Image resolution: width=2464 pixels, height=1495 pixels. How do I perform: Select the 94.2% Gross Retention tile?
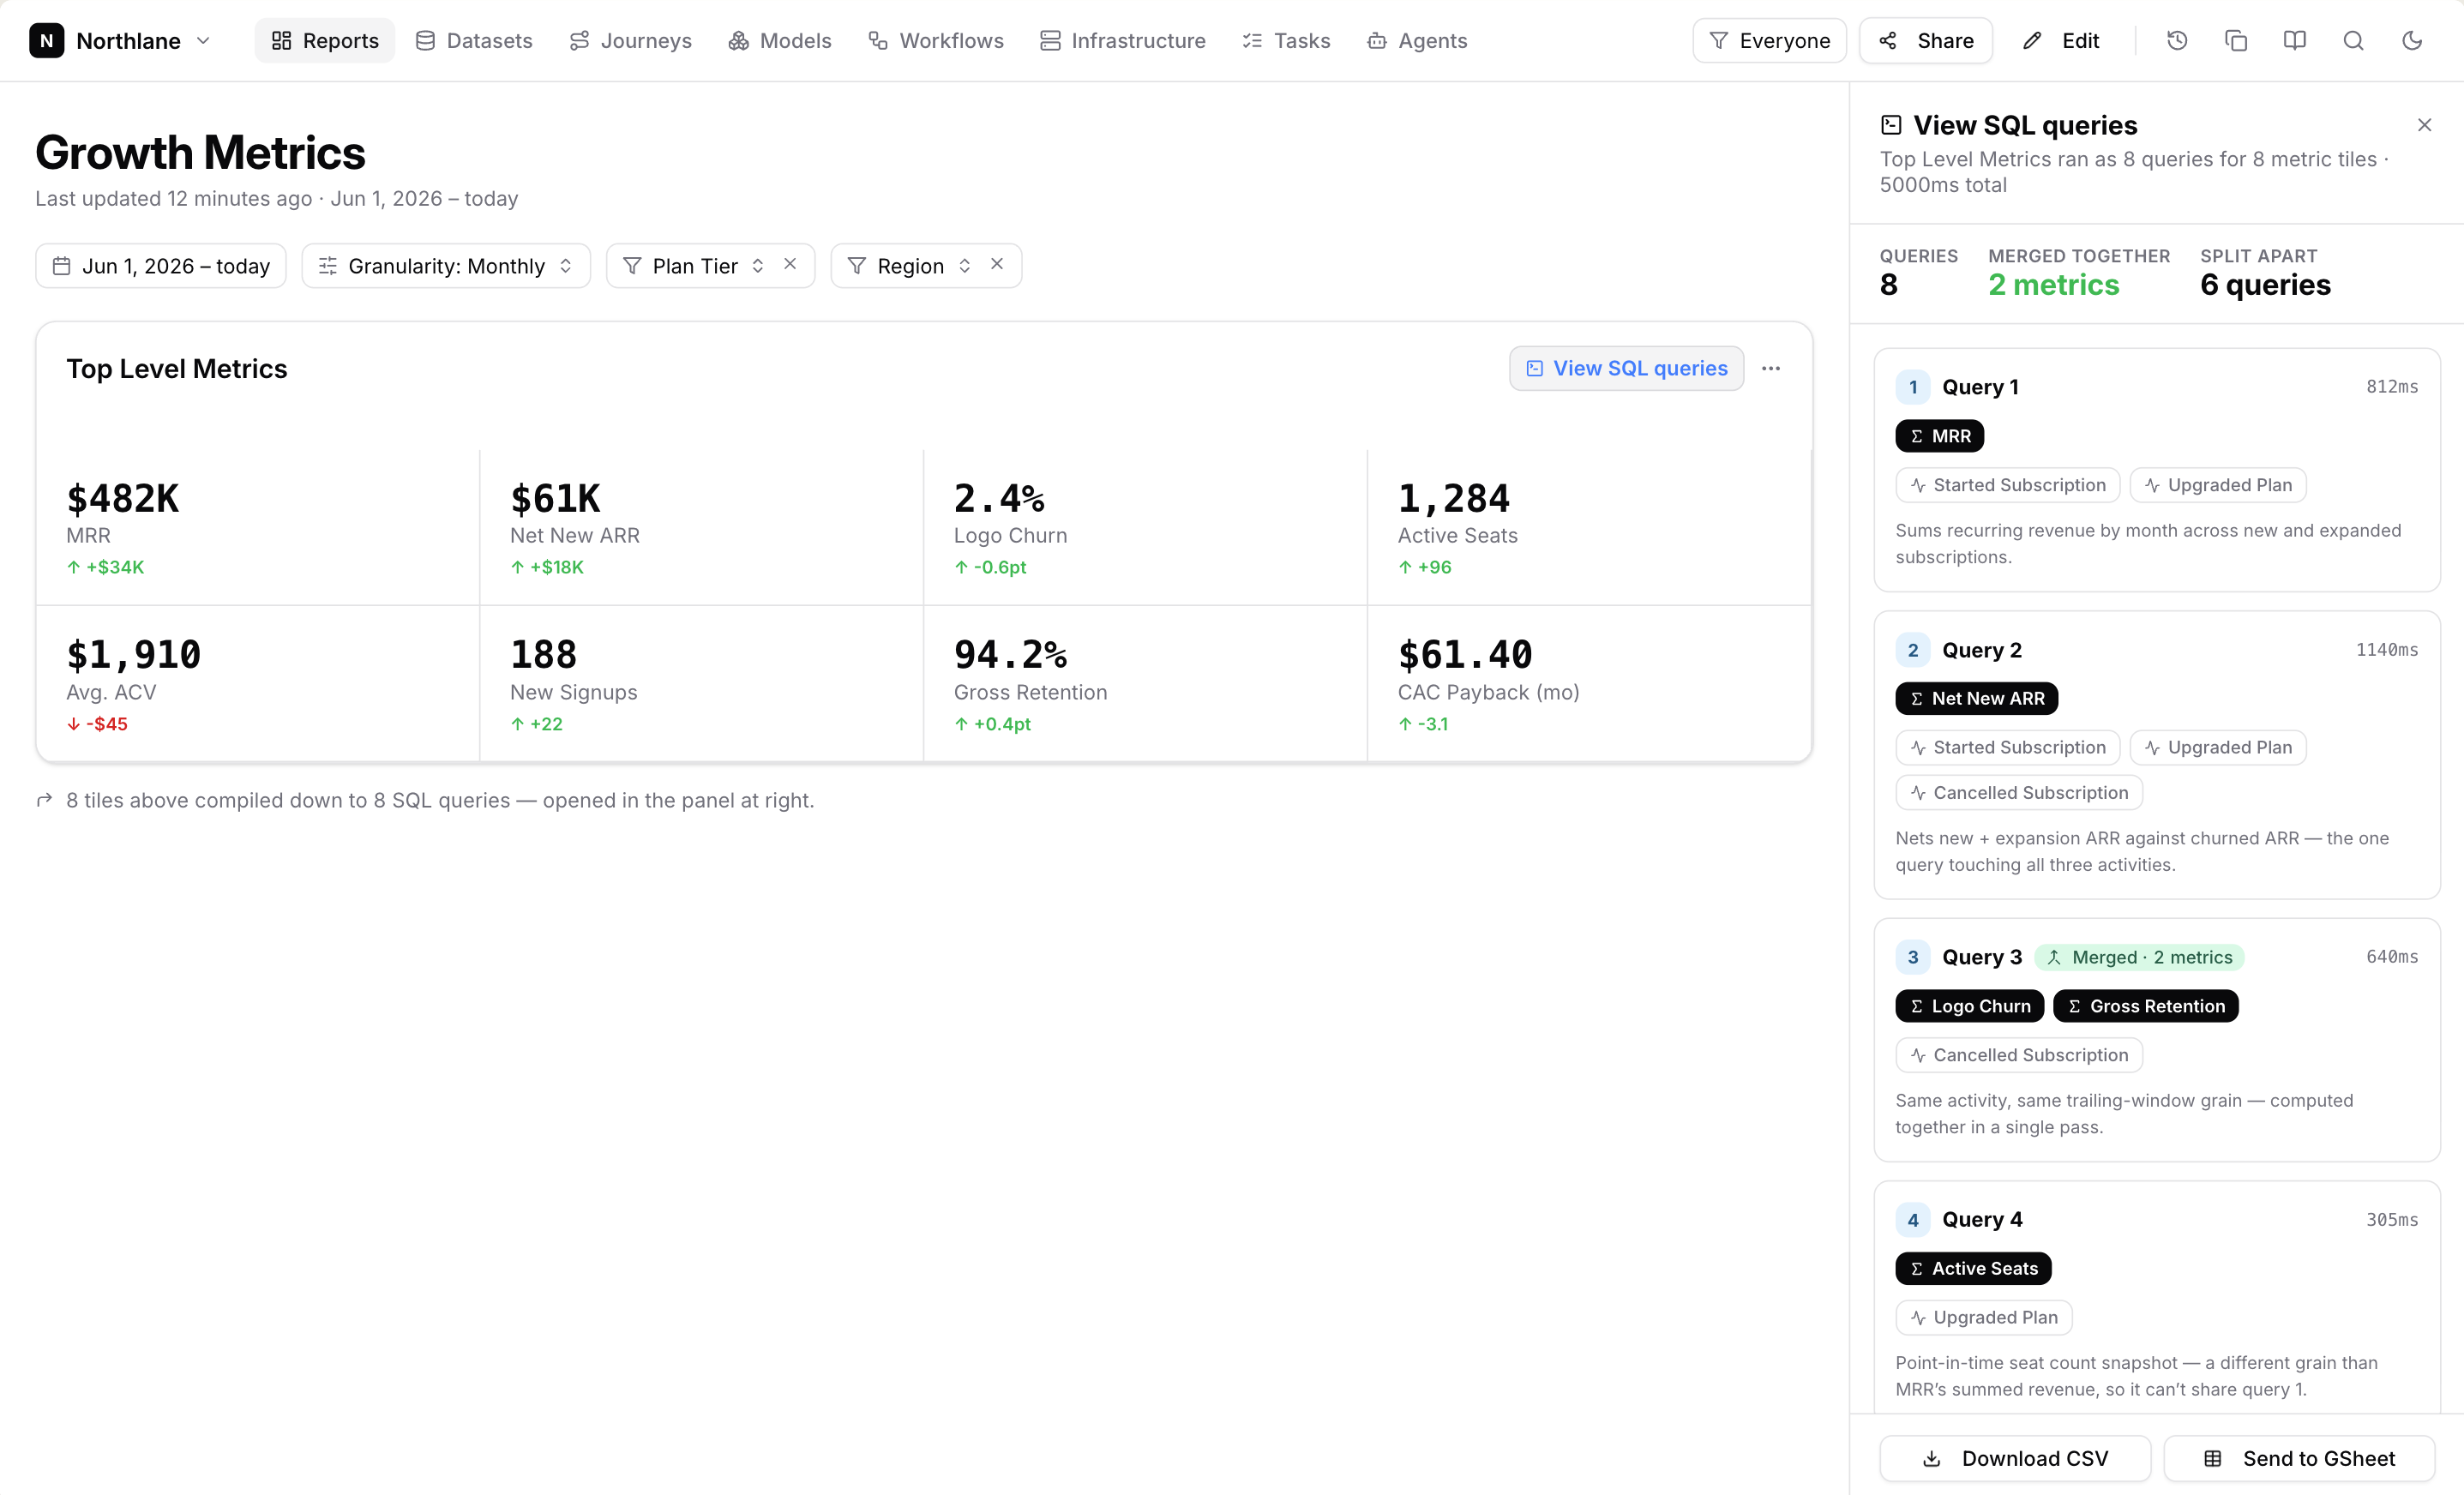coord(1146,684)
